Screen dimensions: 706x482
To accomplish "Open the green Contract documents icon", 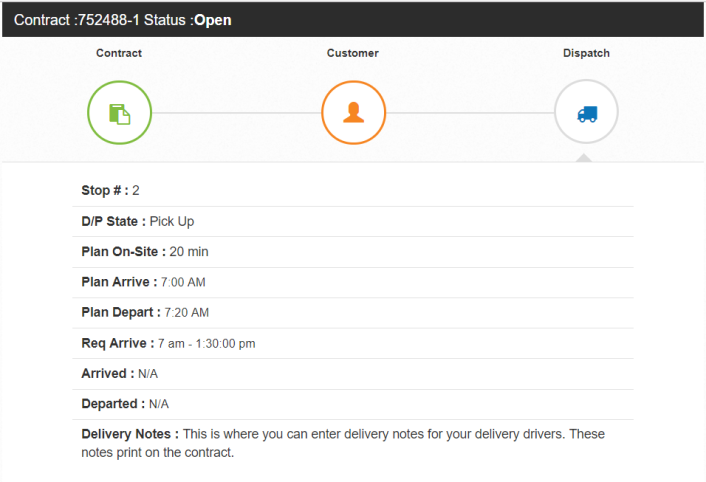I will [x=119, y=113].
